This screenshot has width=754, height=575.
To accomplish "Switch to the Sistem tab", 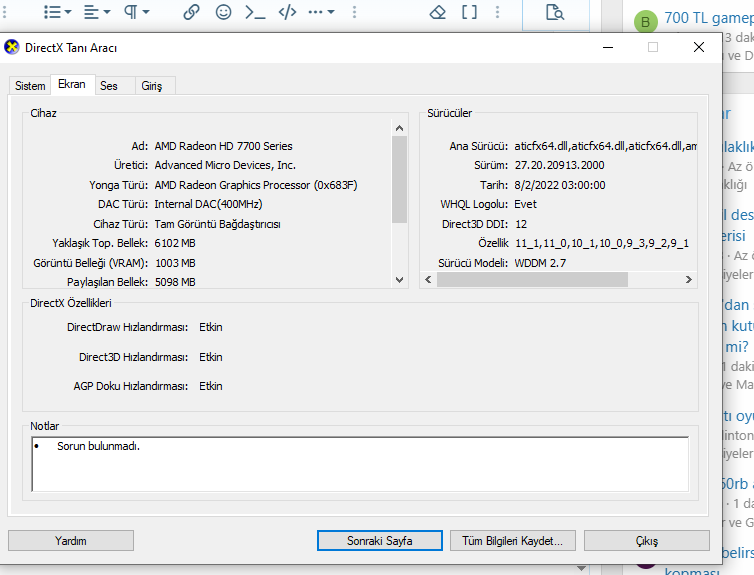I will pos(30,86).
